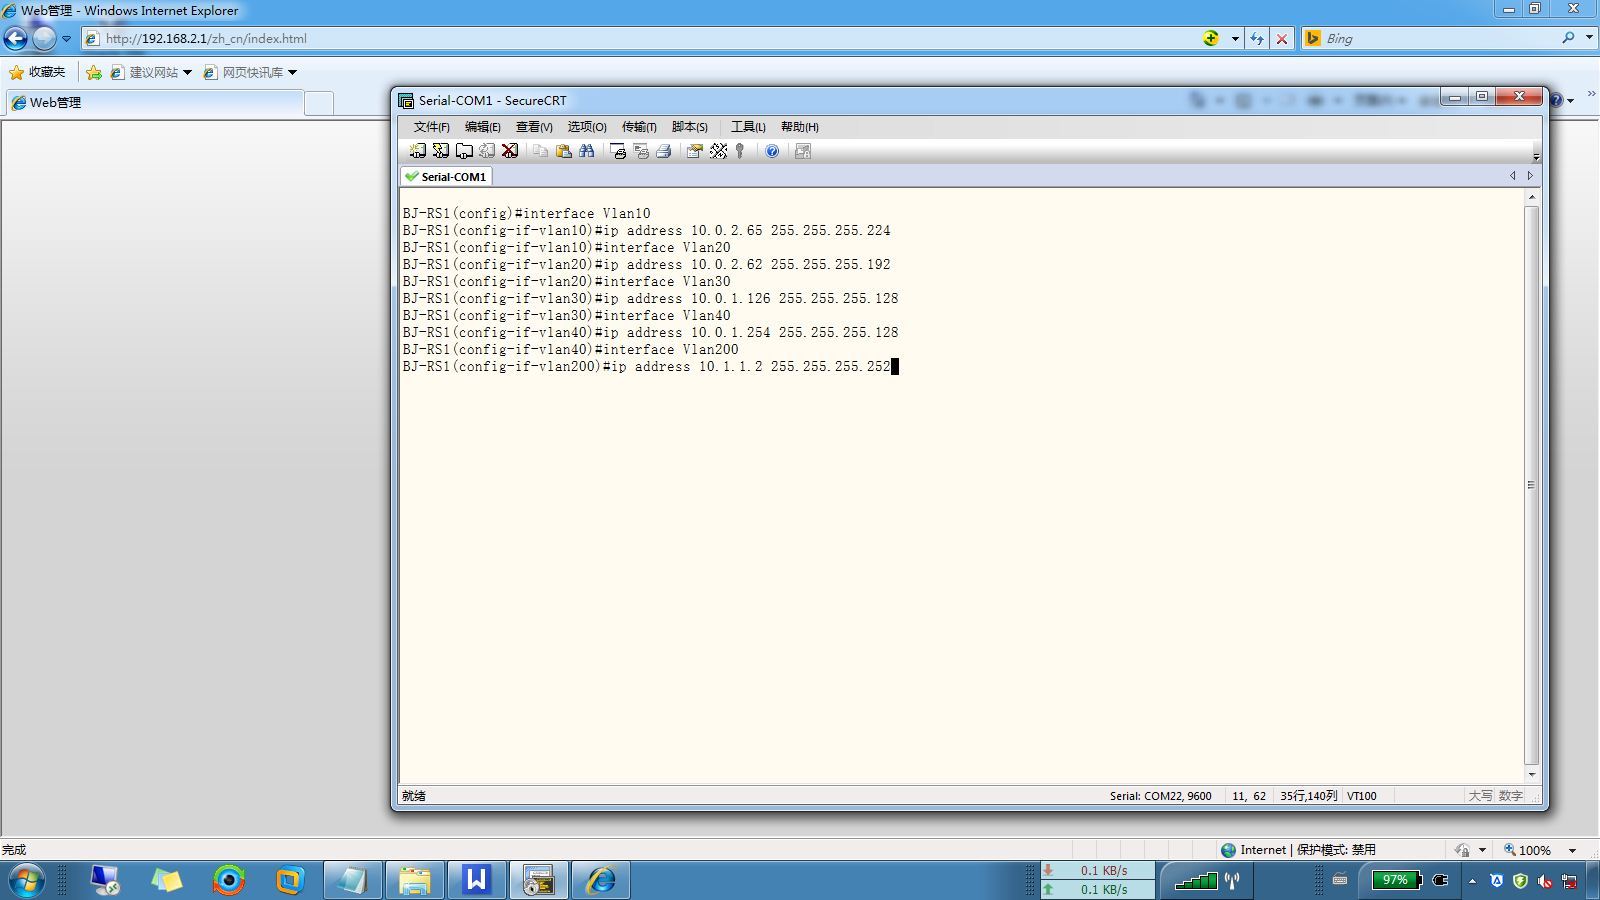
Task: Select the Web管理 browser tab
Action: pos(154,102)
